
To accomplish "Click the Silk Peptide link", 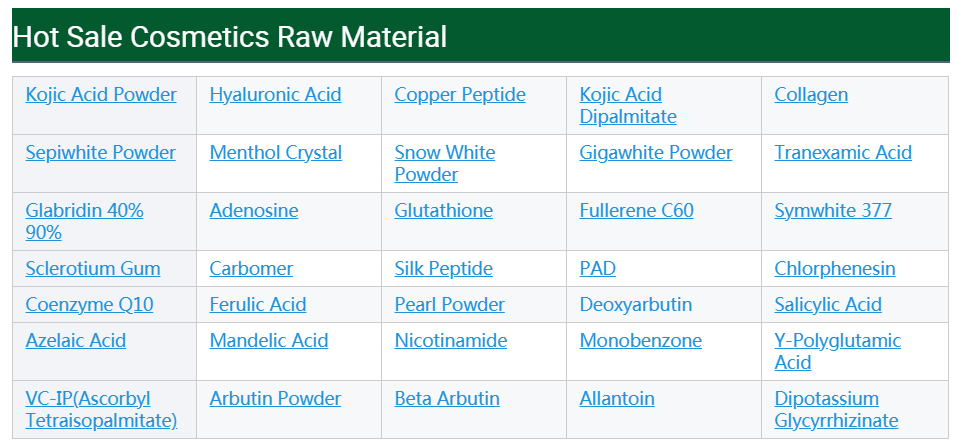I will tap(443, 269).
